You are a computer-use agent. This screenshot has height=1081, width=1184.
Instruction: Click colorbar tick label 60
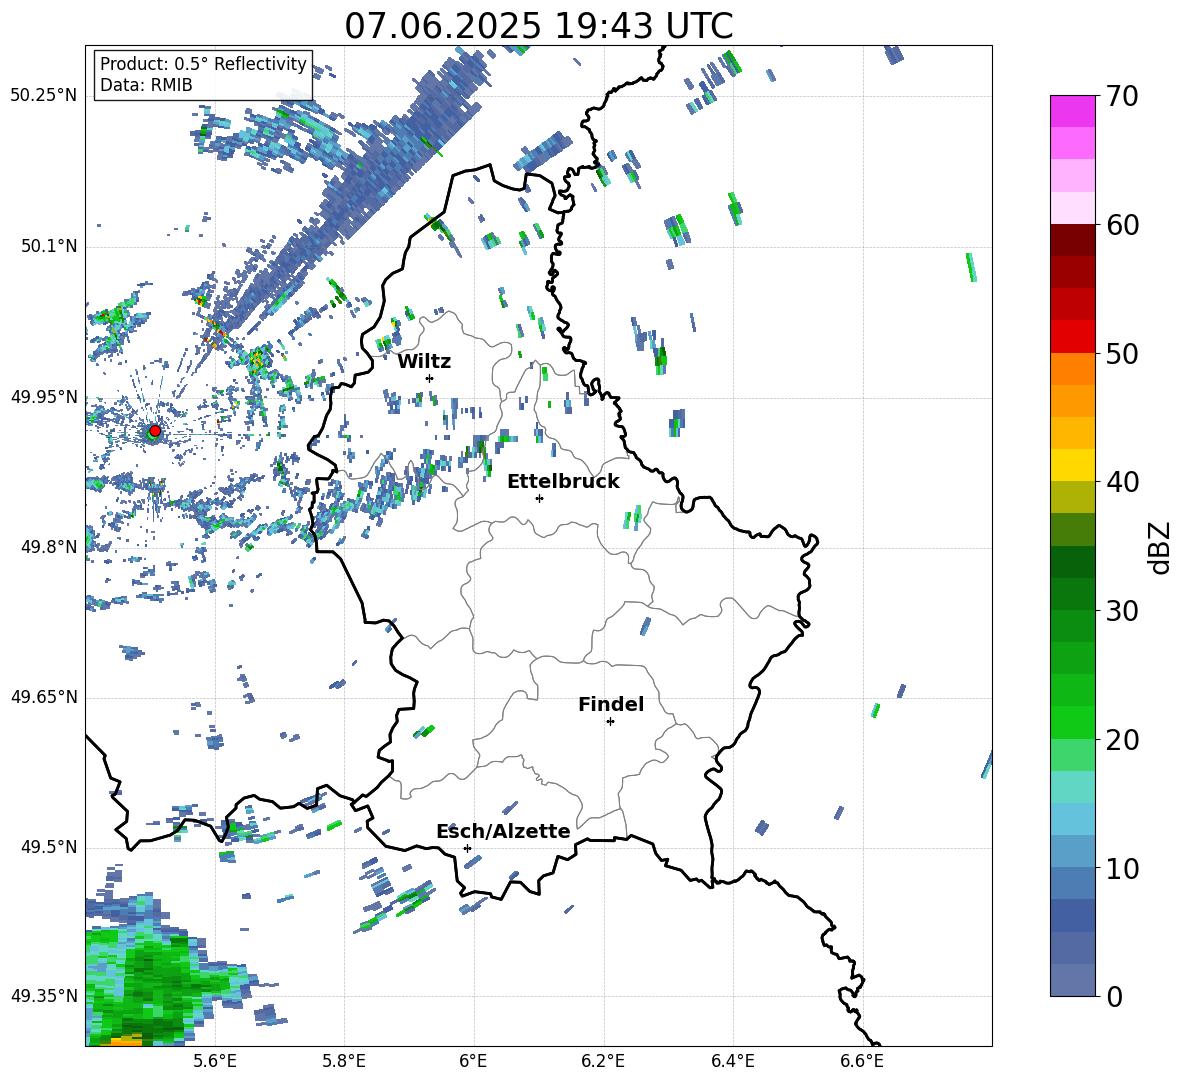pyautogui.click(x=1122, y=225)
